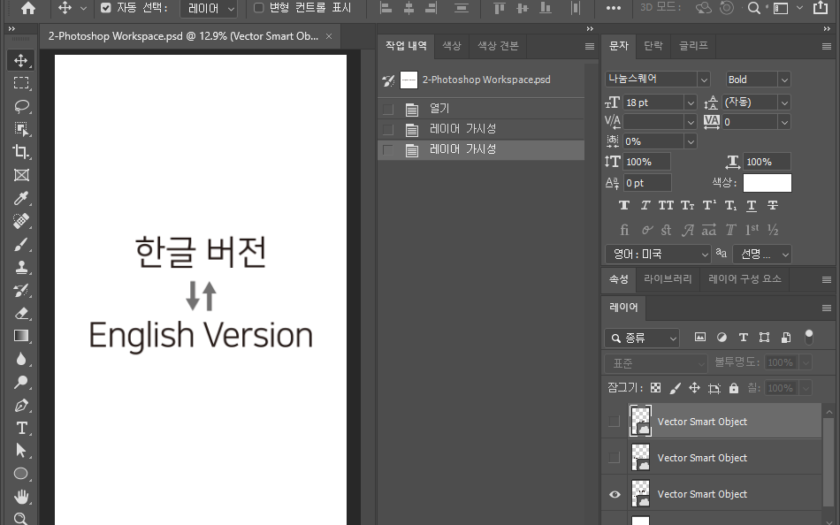The width and height of the screenshot is (840, 525).
Task: Enable the 변형 컨트롤 표시 checkbox
Action: coord(259,8)
